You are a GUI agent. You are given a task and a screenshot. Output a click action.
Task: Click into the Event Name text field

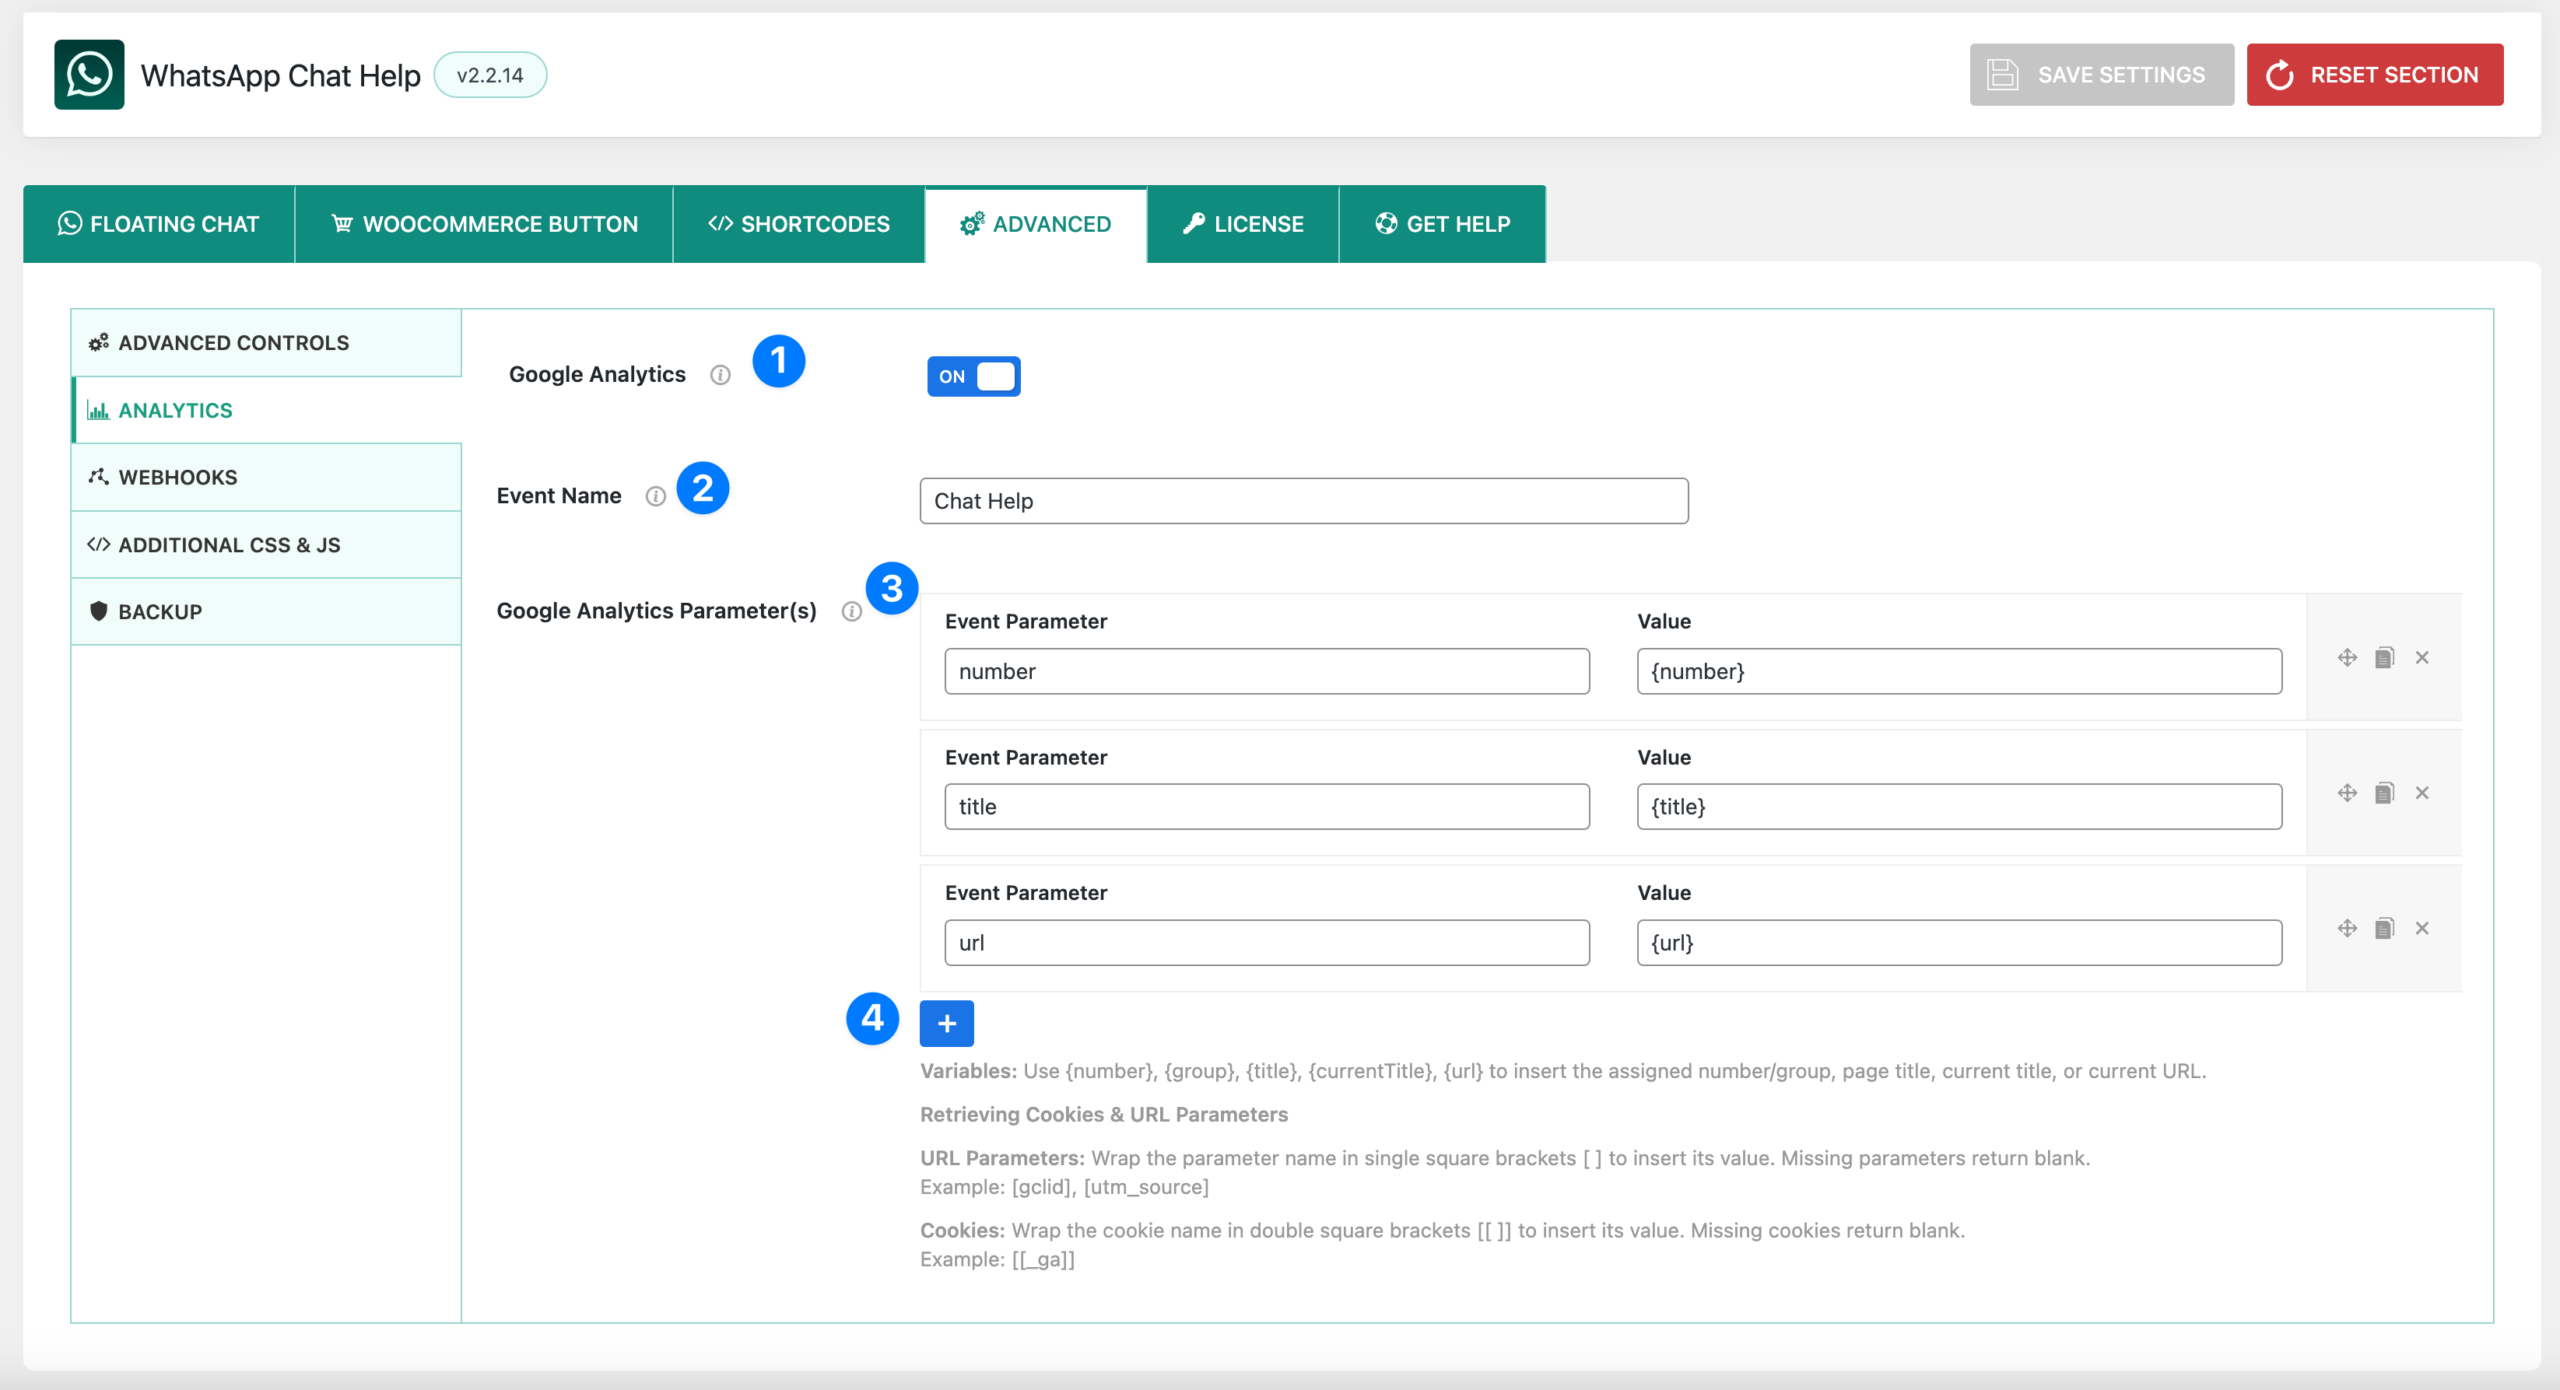coord(1303,501)
